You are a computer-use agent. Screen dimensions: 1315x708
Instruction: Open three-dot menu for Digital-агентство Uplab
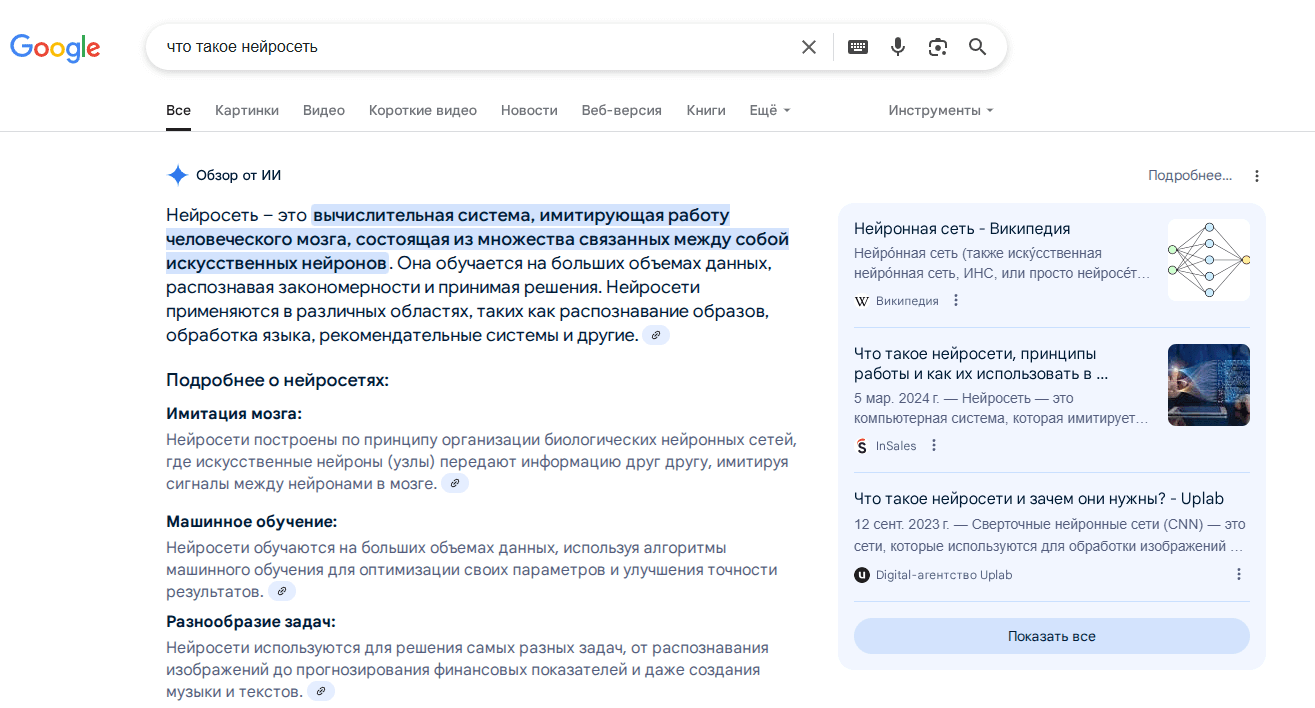[1239, 574]
